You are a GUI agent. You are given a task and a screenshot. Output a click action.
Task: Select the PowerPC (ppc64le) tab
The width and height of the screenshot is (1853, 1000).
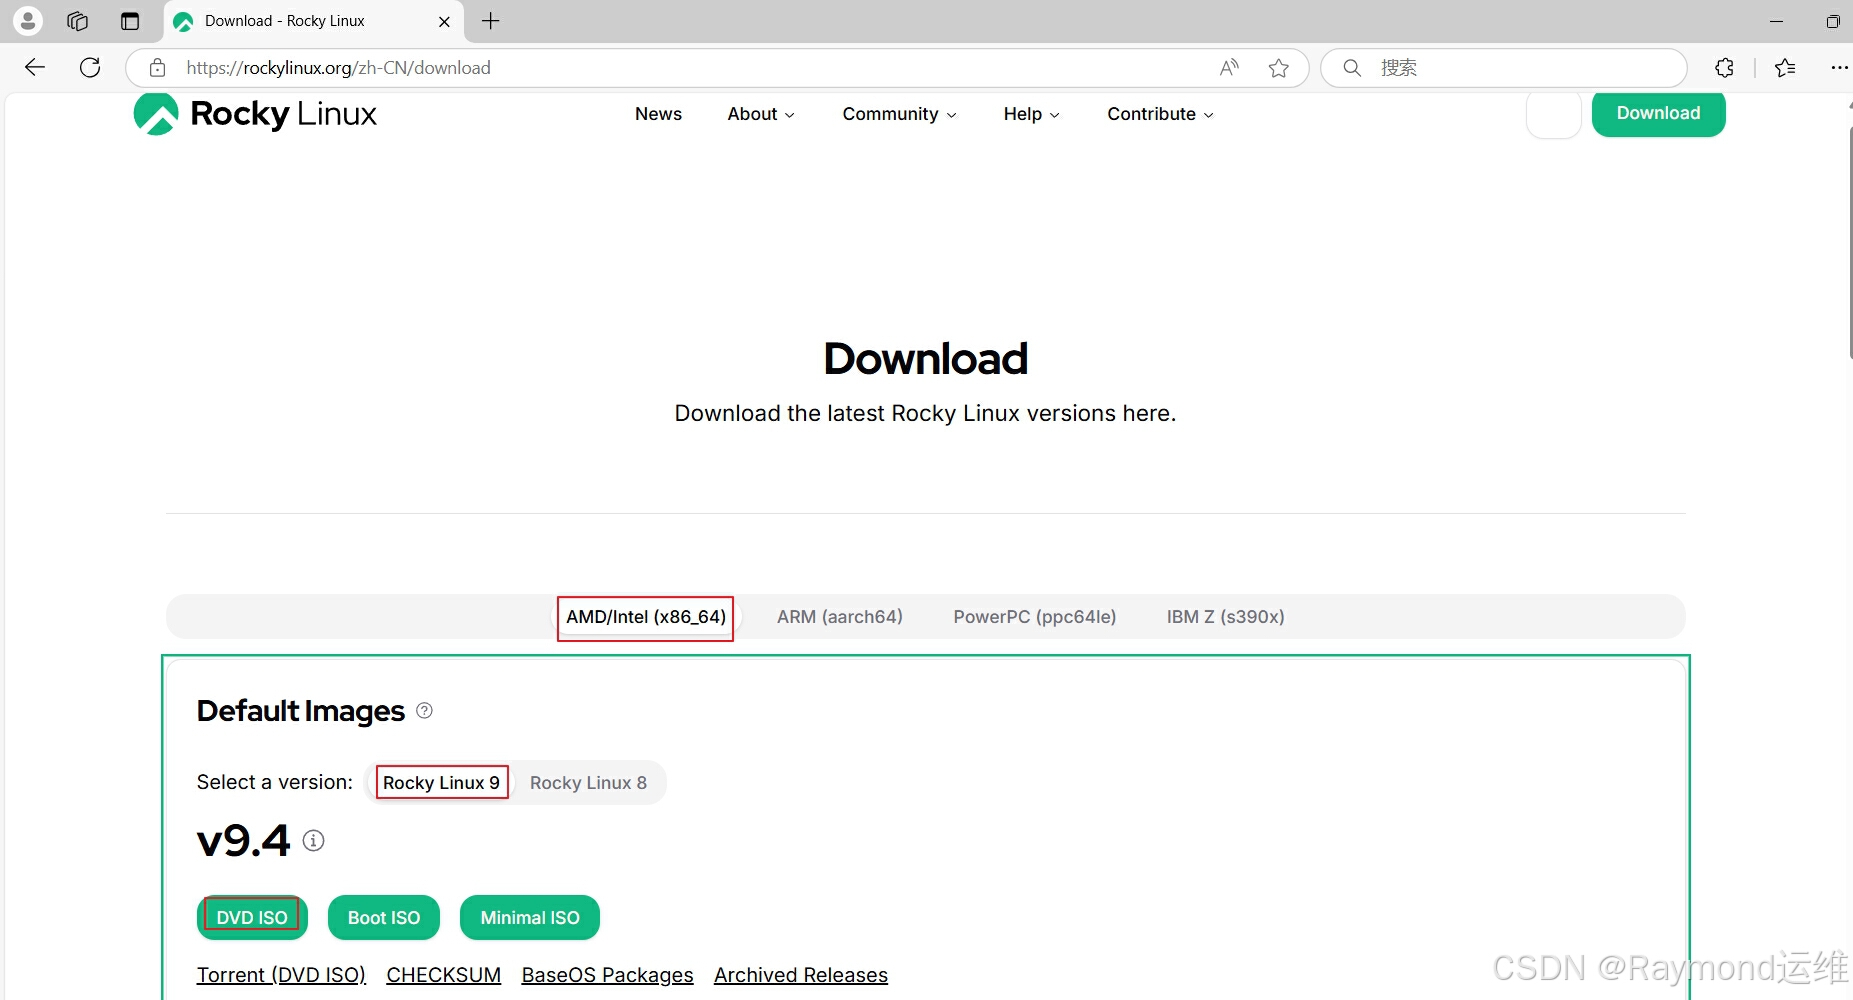pos(1035,617)
